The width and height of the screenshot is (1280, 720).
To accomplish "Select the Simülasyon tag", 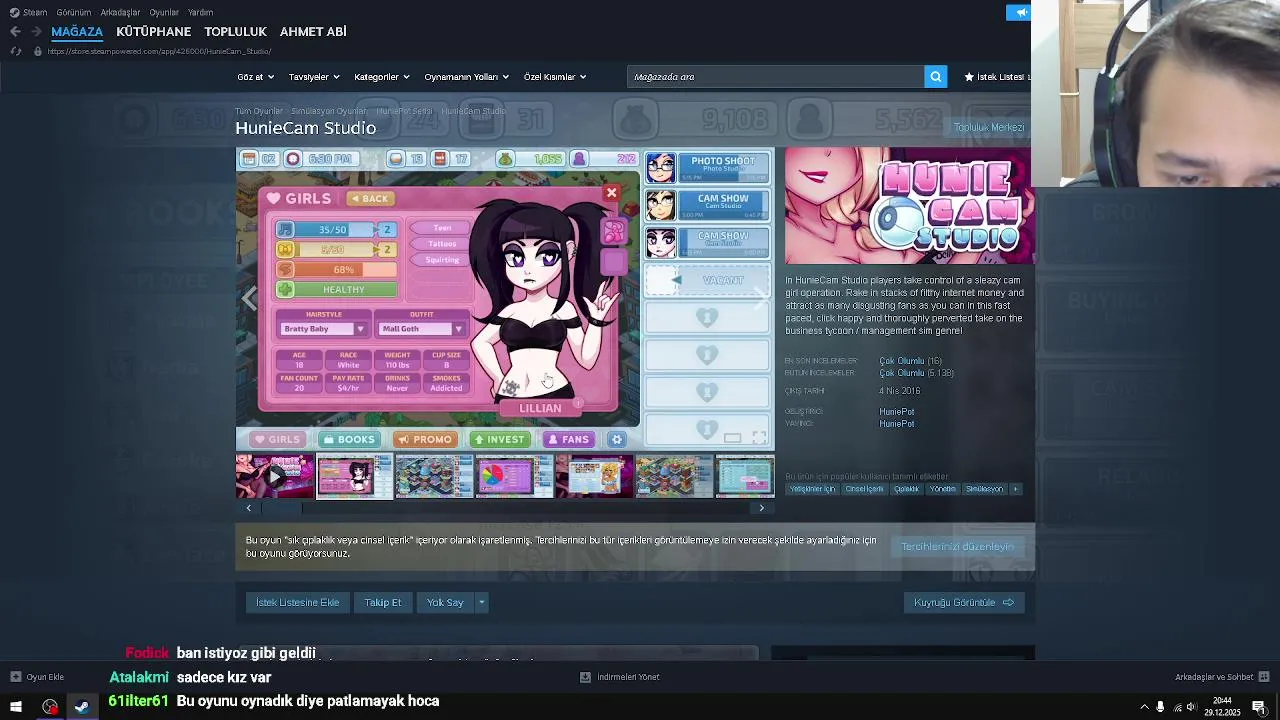I will (984, 489).
